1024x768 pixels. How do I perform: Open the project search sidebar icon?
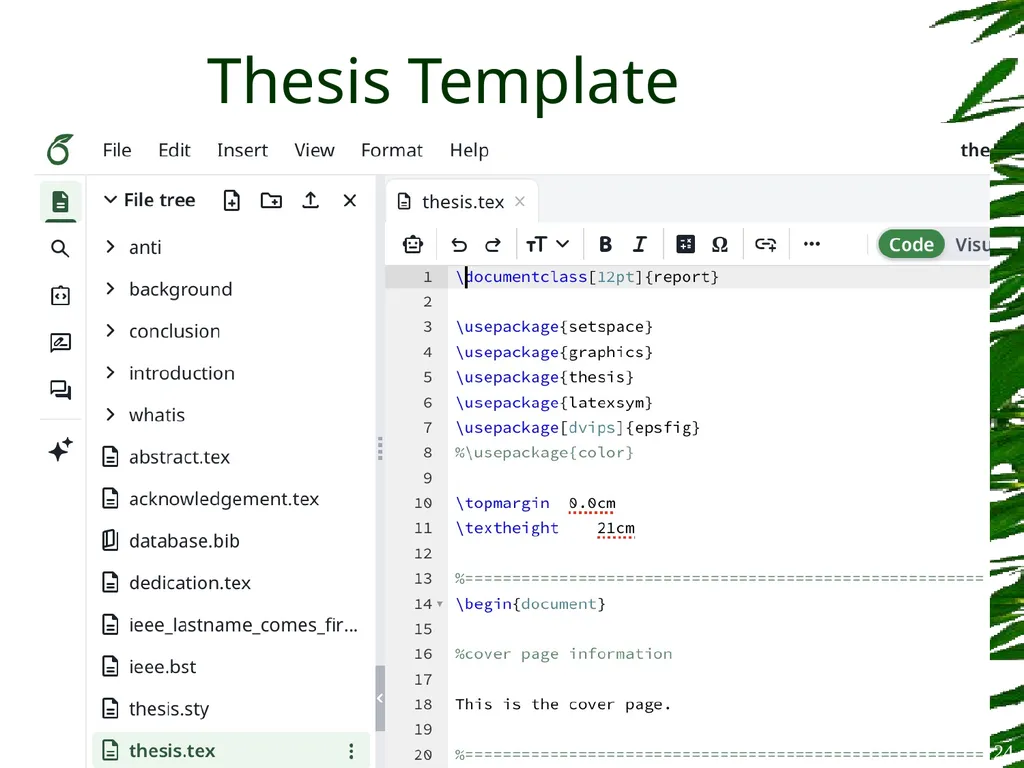click(x=60, y=249)
